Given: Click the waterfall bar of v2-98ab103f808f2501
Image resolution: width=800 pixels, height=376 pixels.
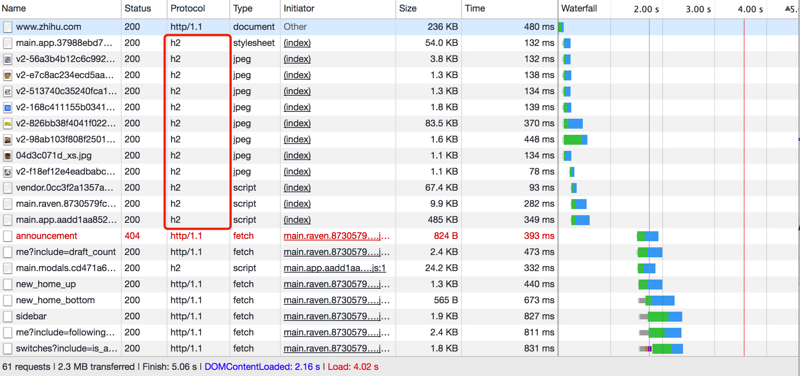Looking at the screenshot, I should point(576,140).
